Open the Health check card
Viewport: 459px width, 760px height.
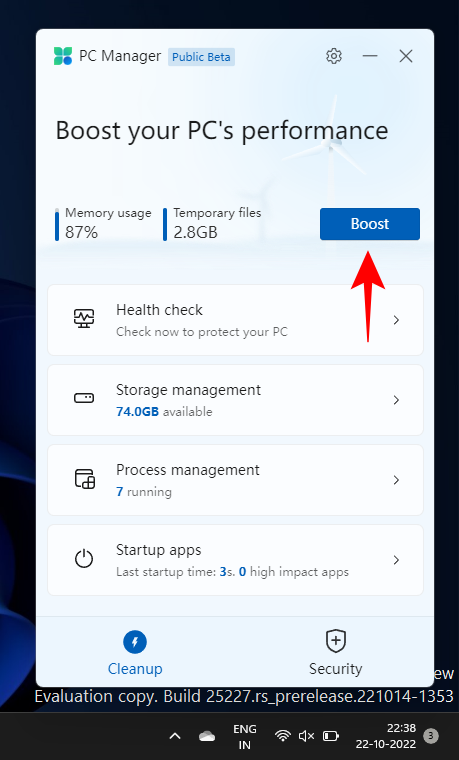(x=235, y=320)
